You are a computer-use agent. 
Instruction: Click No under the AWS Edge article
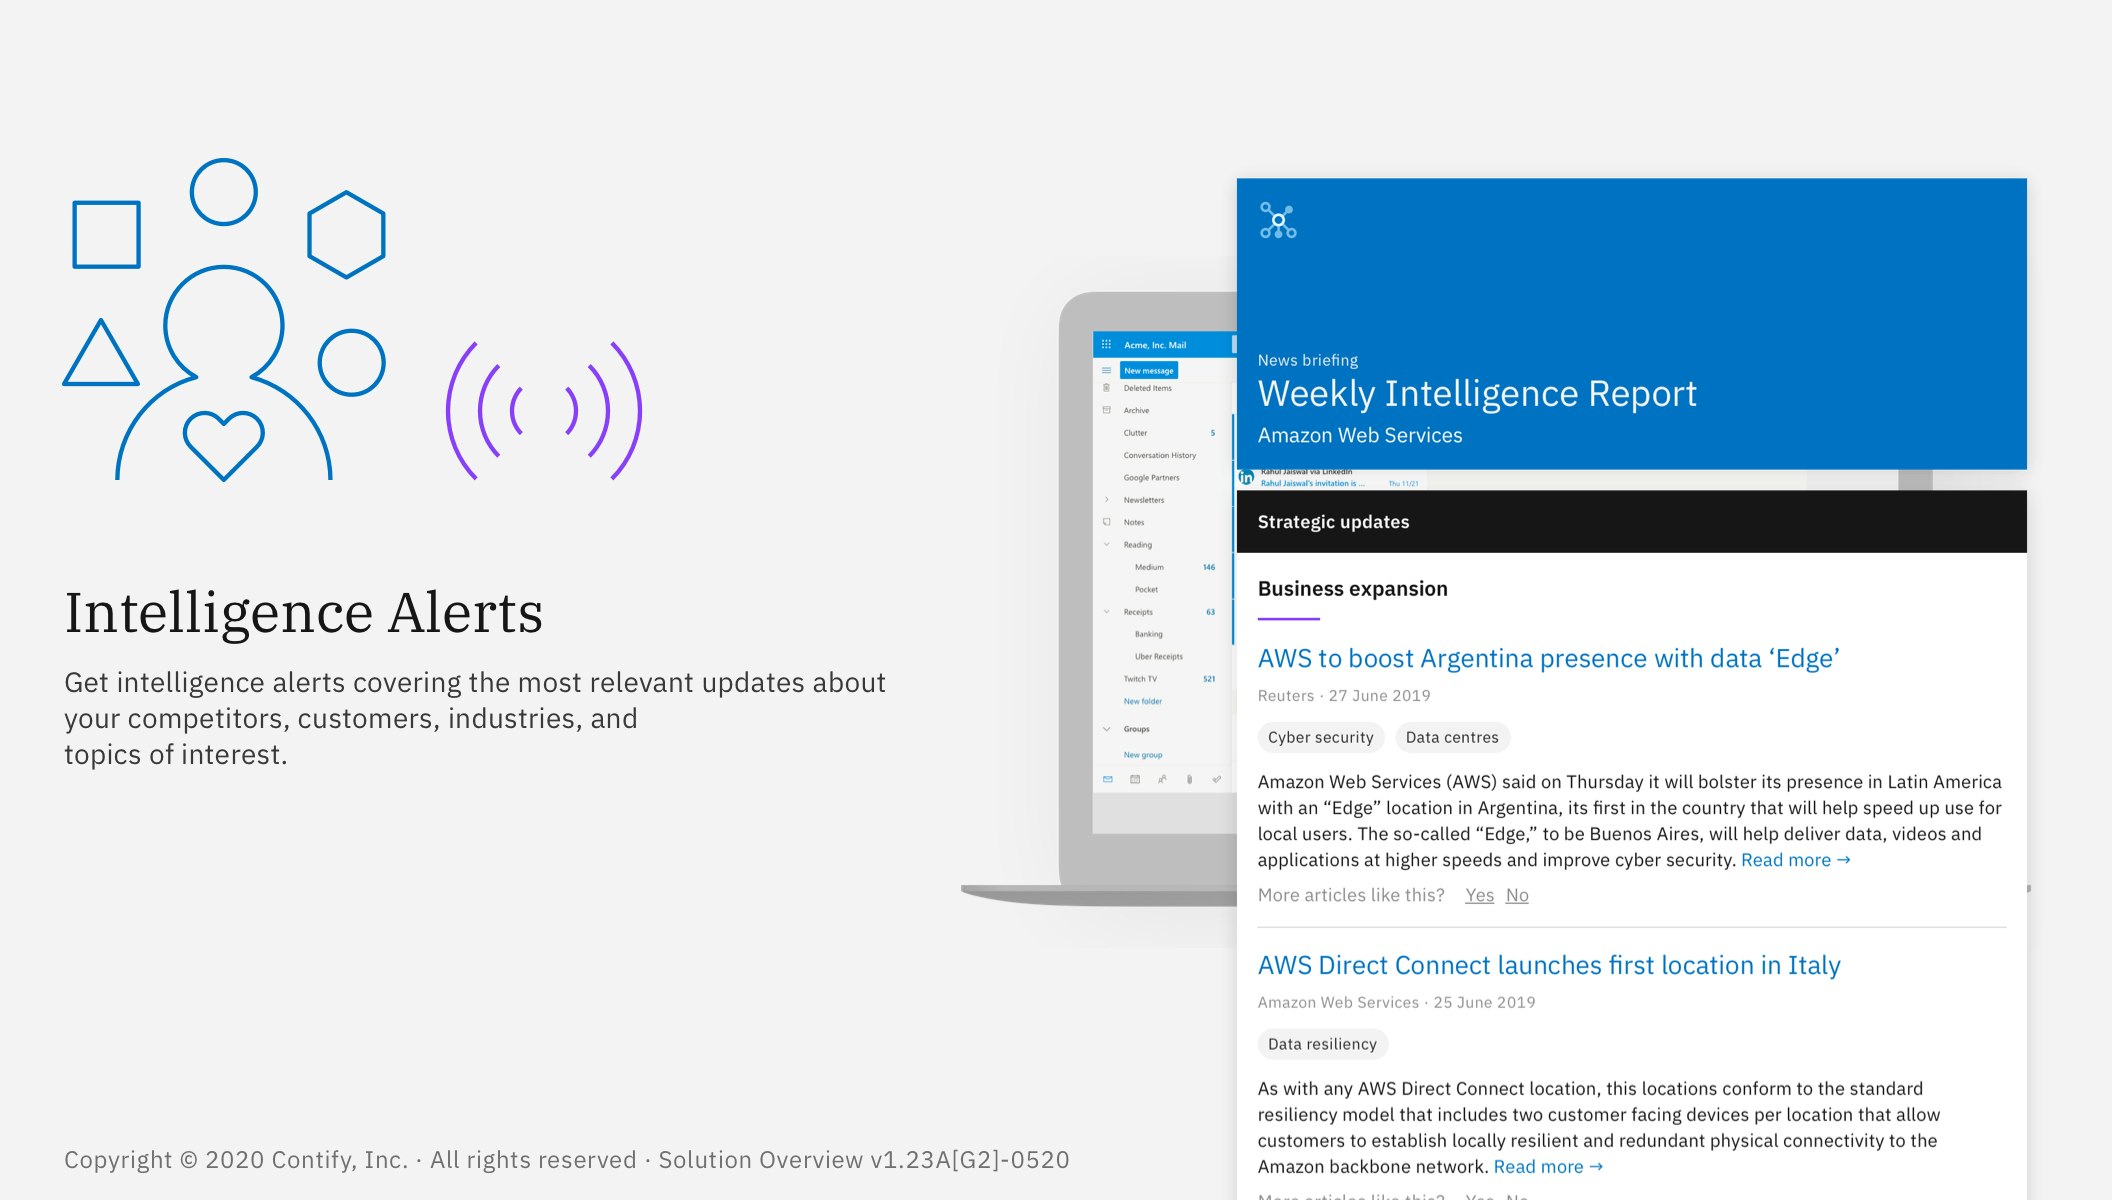point(1516,895)
